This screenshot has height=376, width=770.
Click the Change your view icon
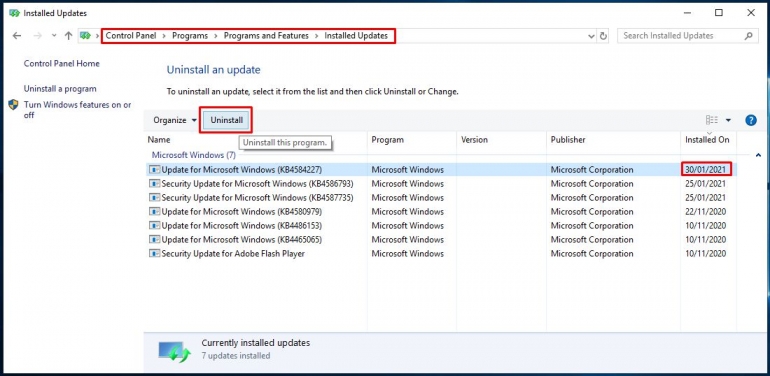tap(712, 120)
